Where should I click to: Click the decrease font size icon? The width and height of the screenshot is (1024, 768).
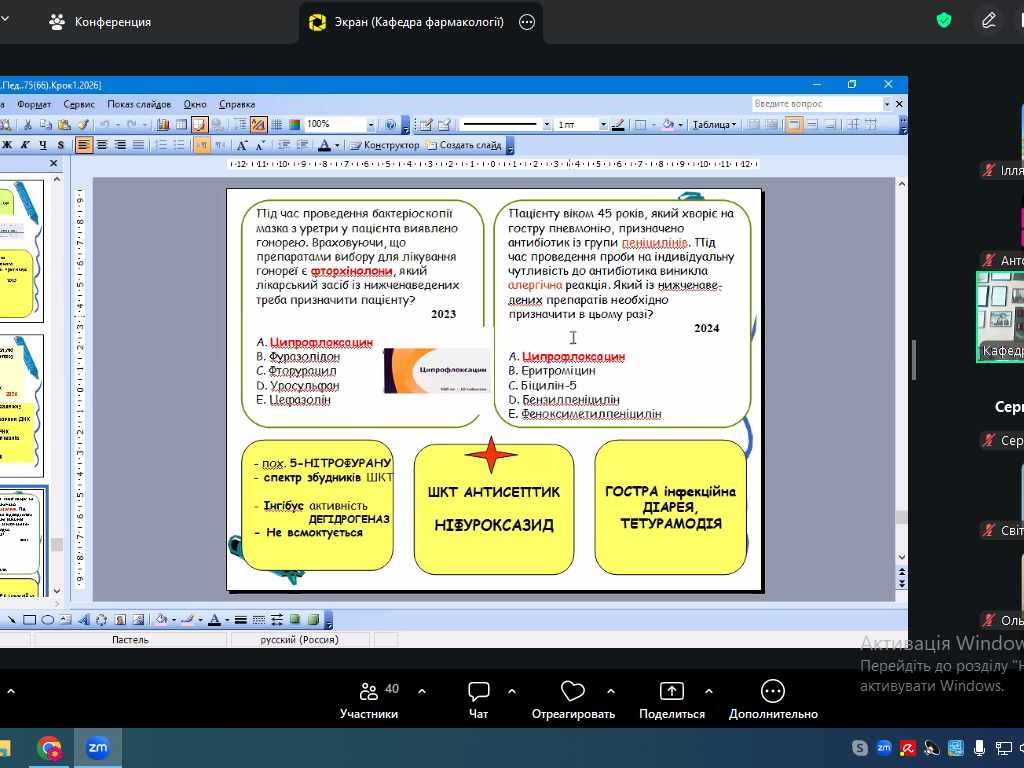260,145
